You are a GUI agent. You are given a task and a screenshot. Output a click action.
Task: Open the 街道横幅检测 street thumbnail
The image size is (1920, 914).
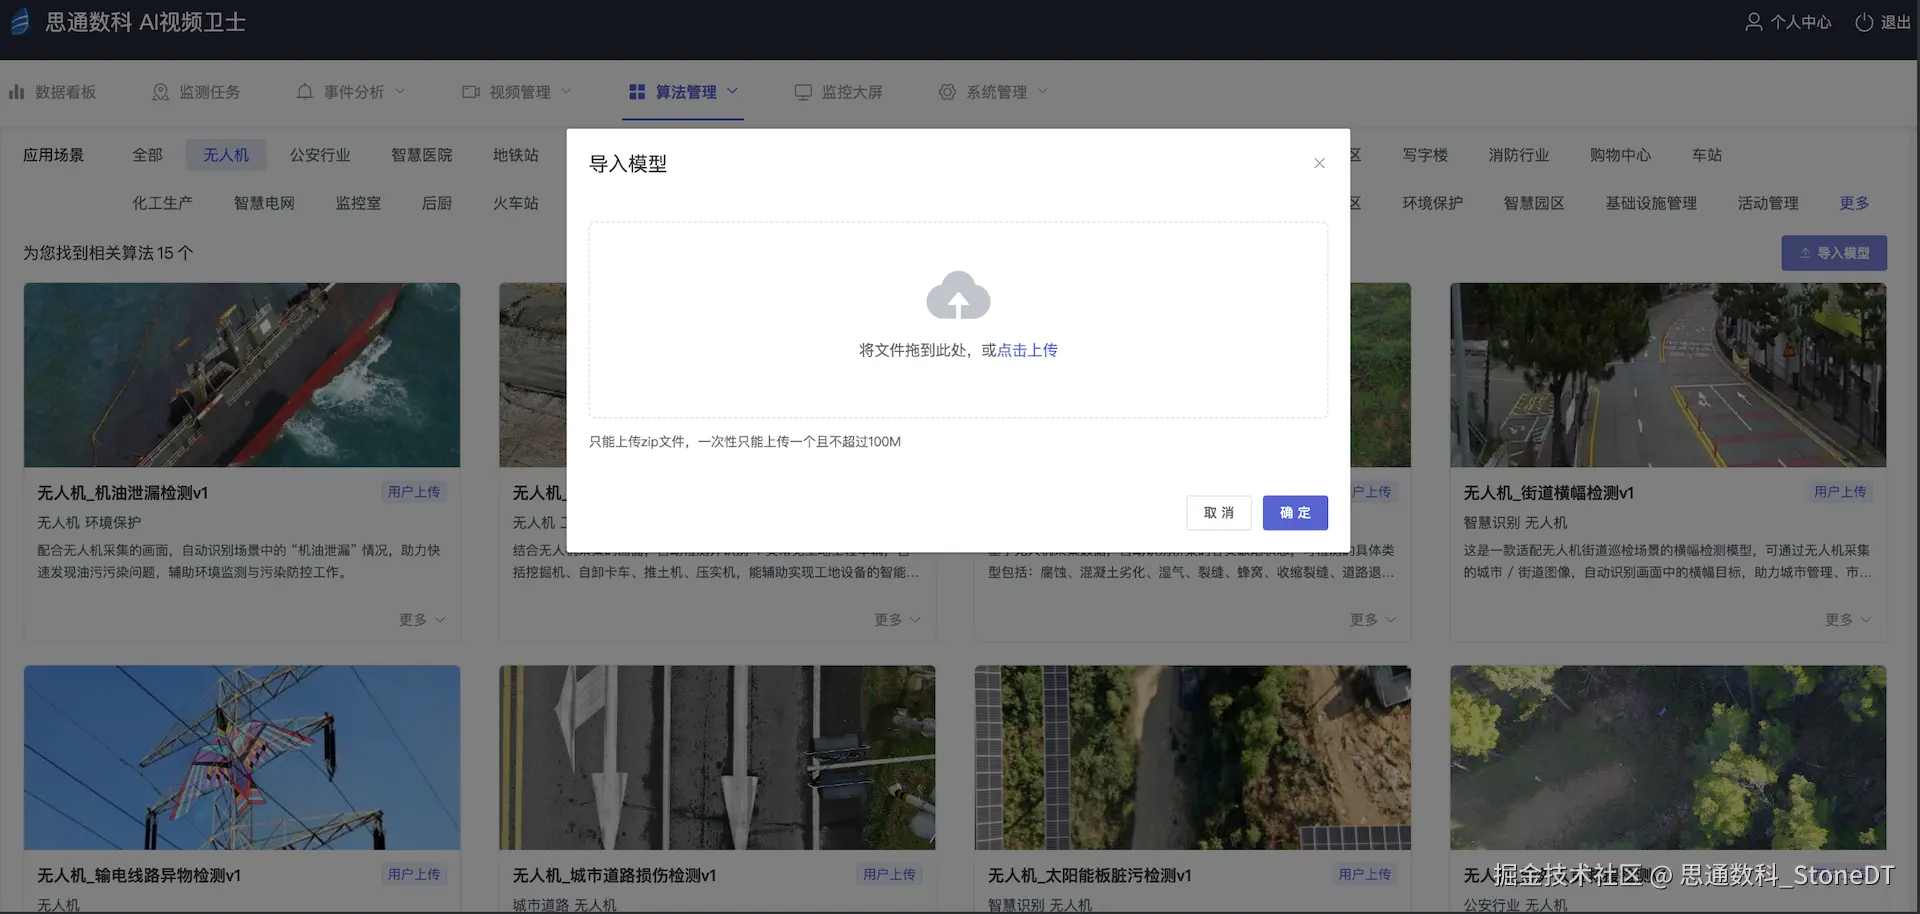[1668, 375]
